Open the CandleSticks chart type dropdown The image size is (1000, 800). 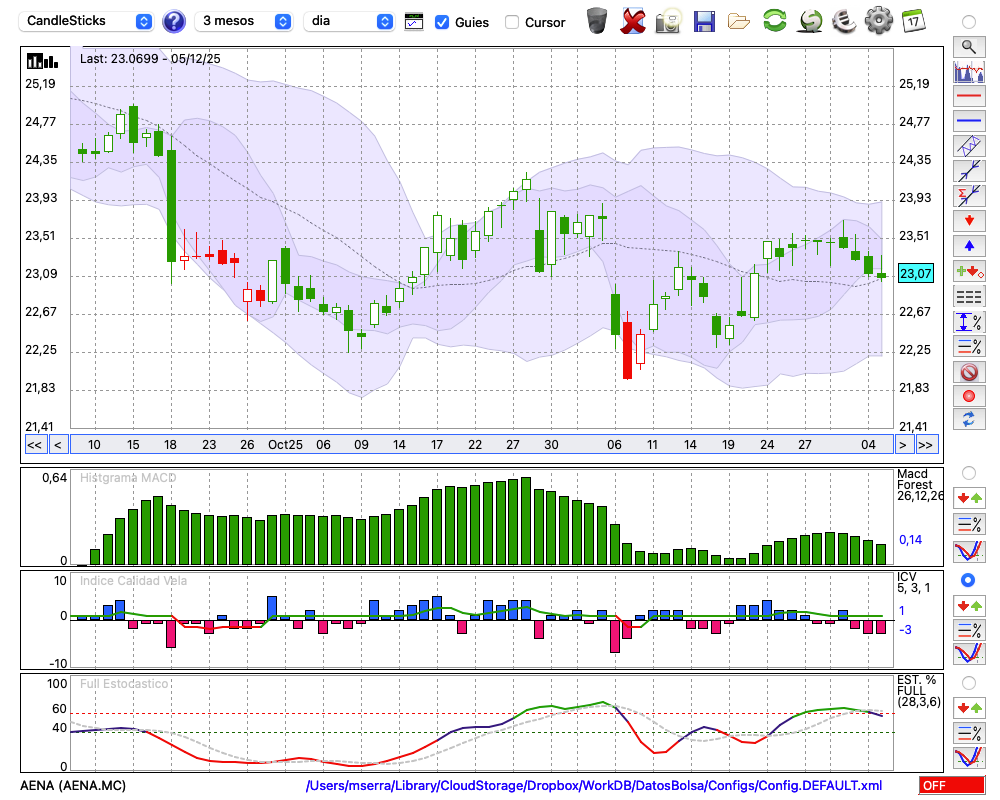click(x=87, y=21)
